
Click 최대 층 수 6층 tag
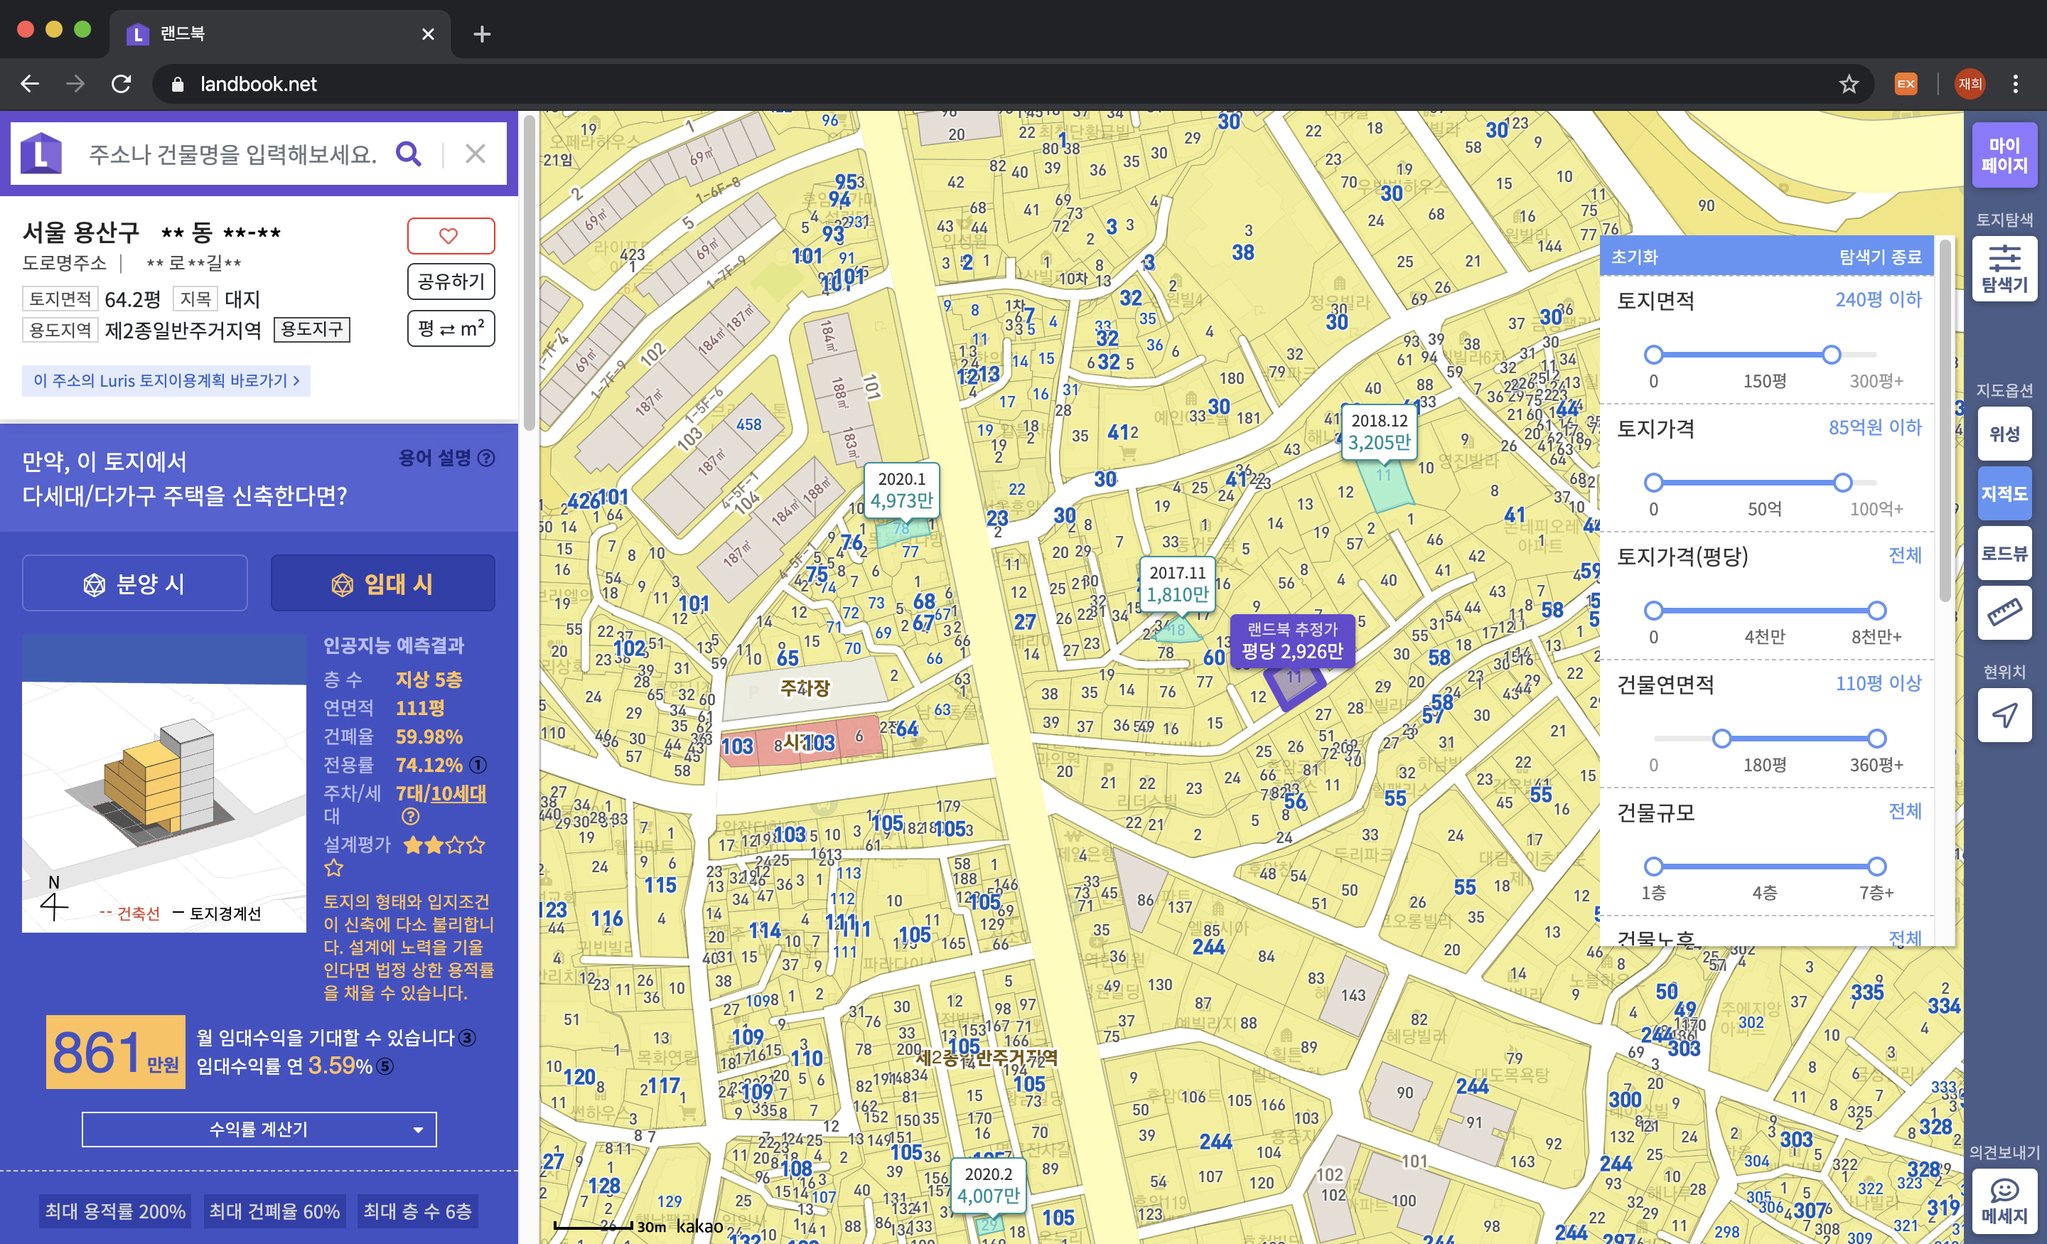417,1211
